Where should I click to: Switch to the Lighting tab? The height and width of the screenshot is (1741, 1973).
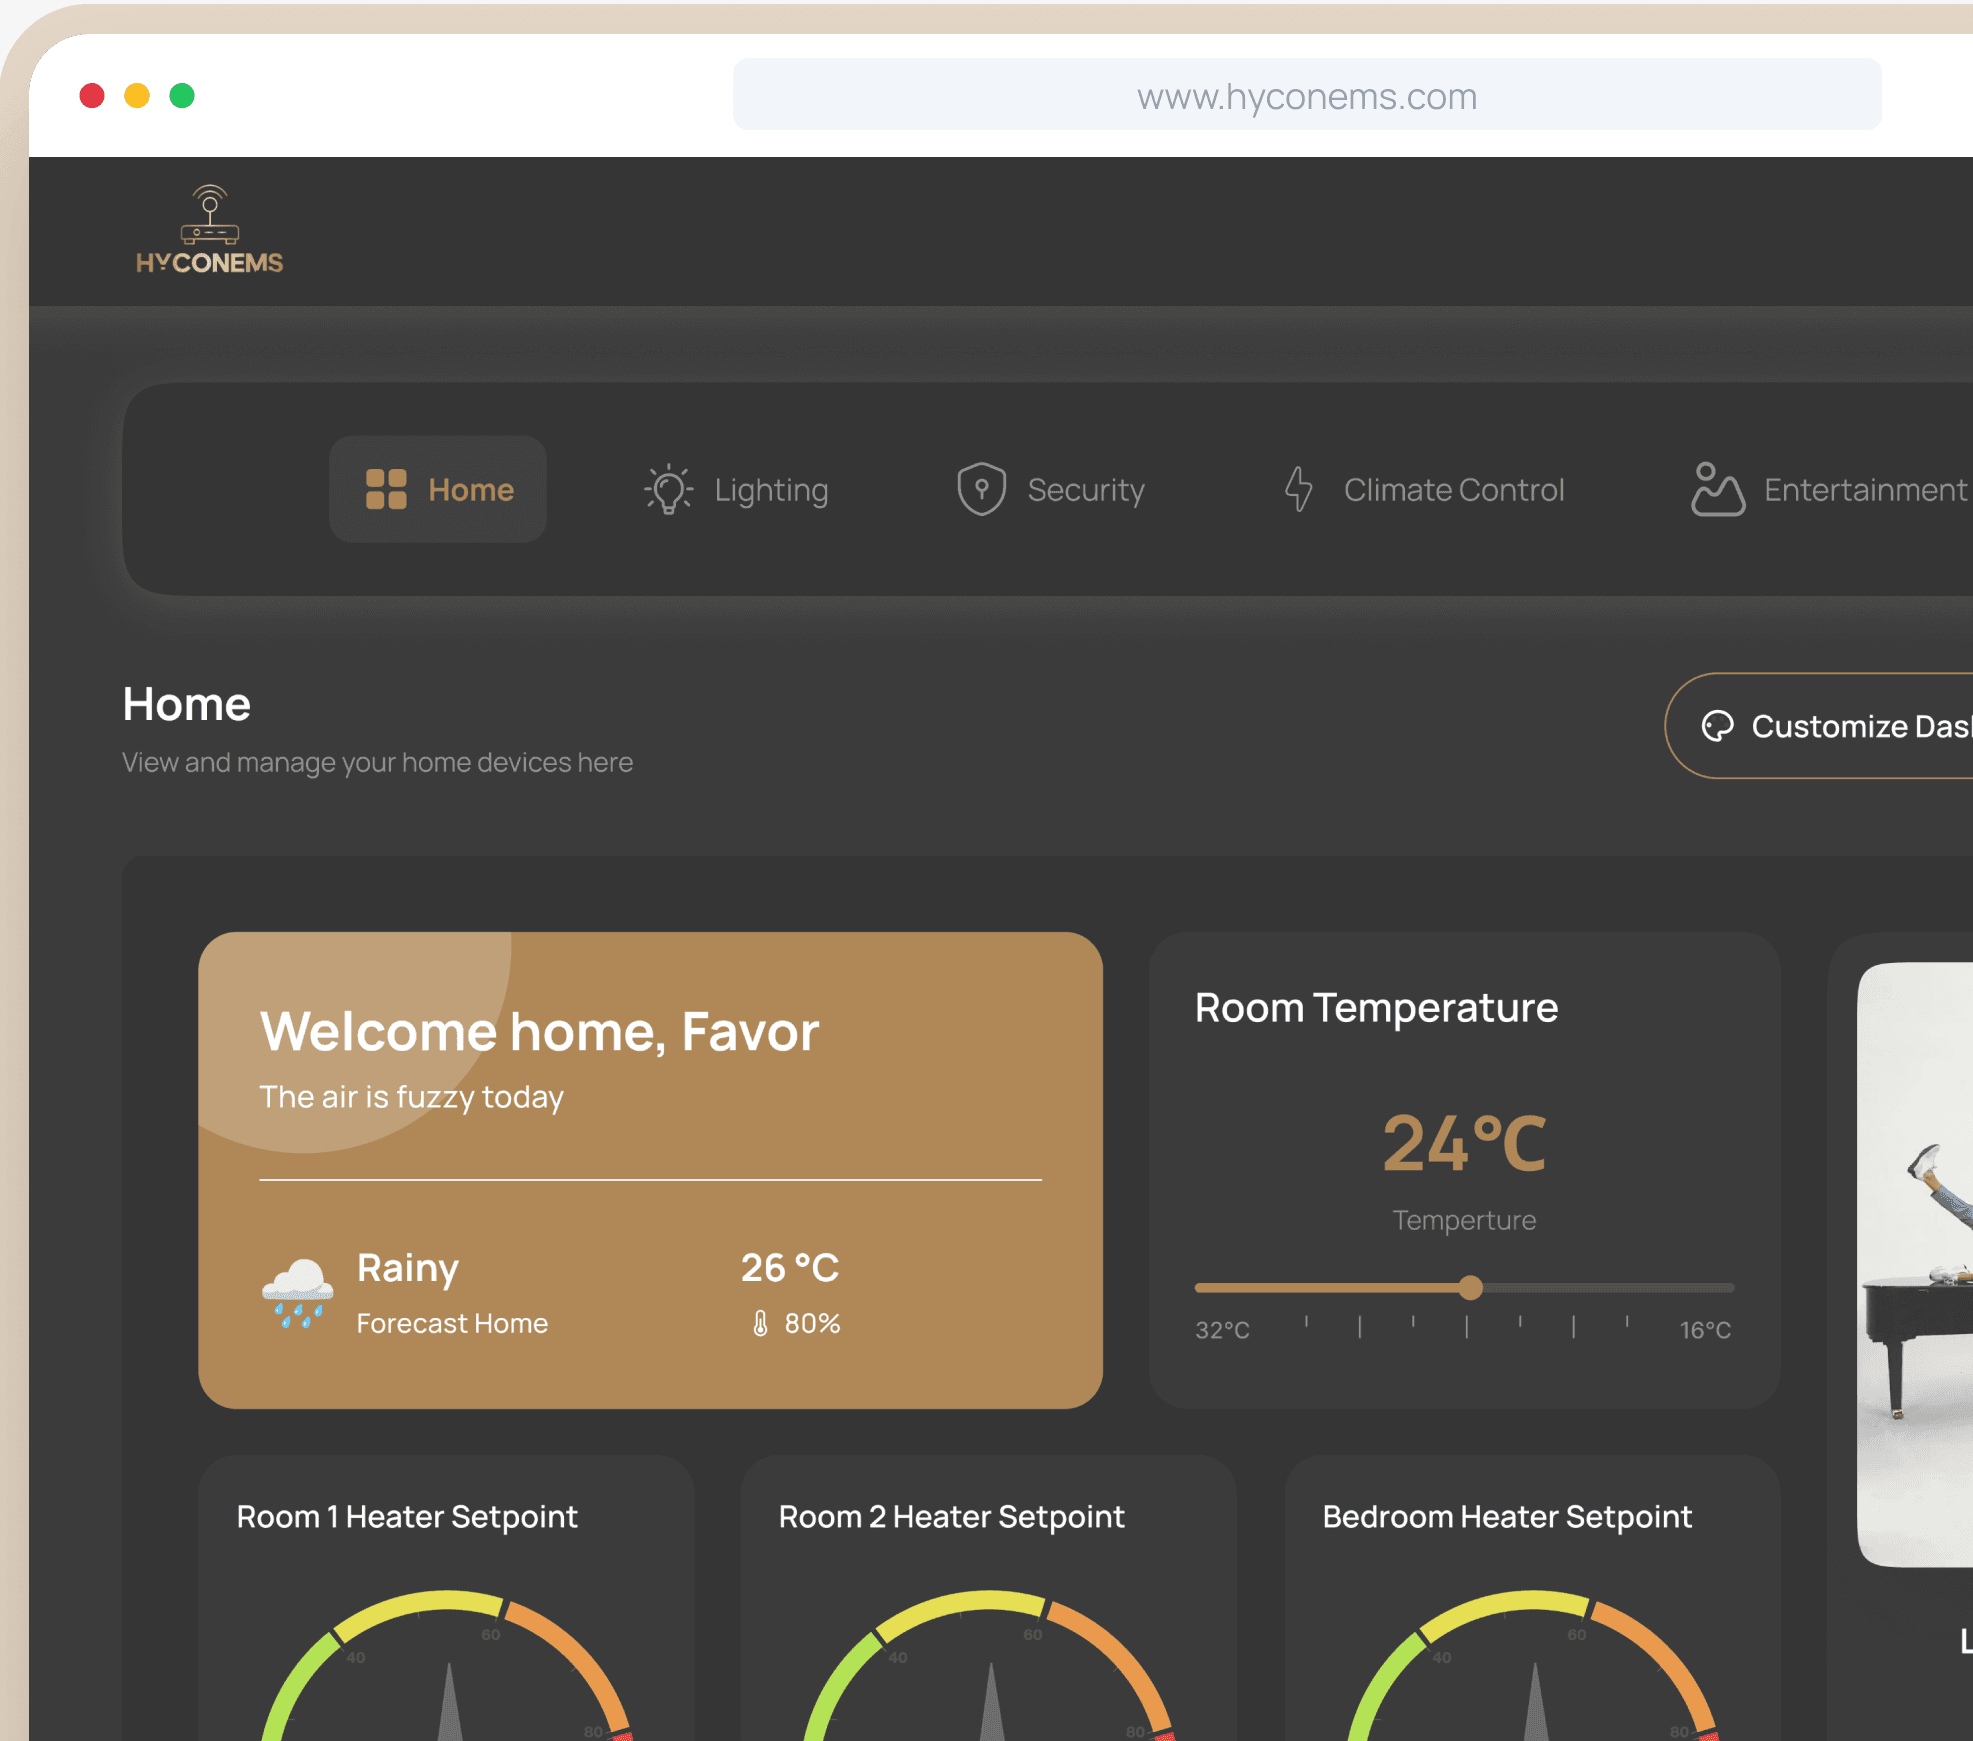736,489
